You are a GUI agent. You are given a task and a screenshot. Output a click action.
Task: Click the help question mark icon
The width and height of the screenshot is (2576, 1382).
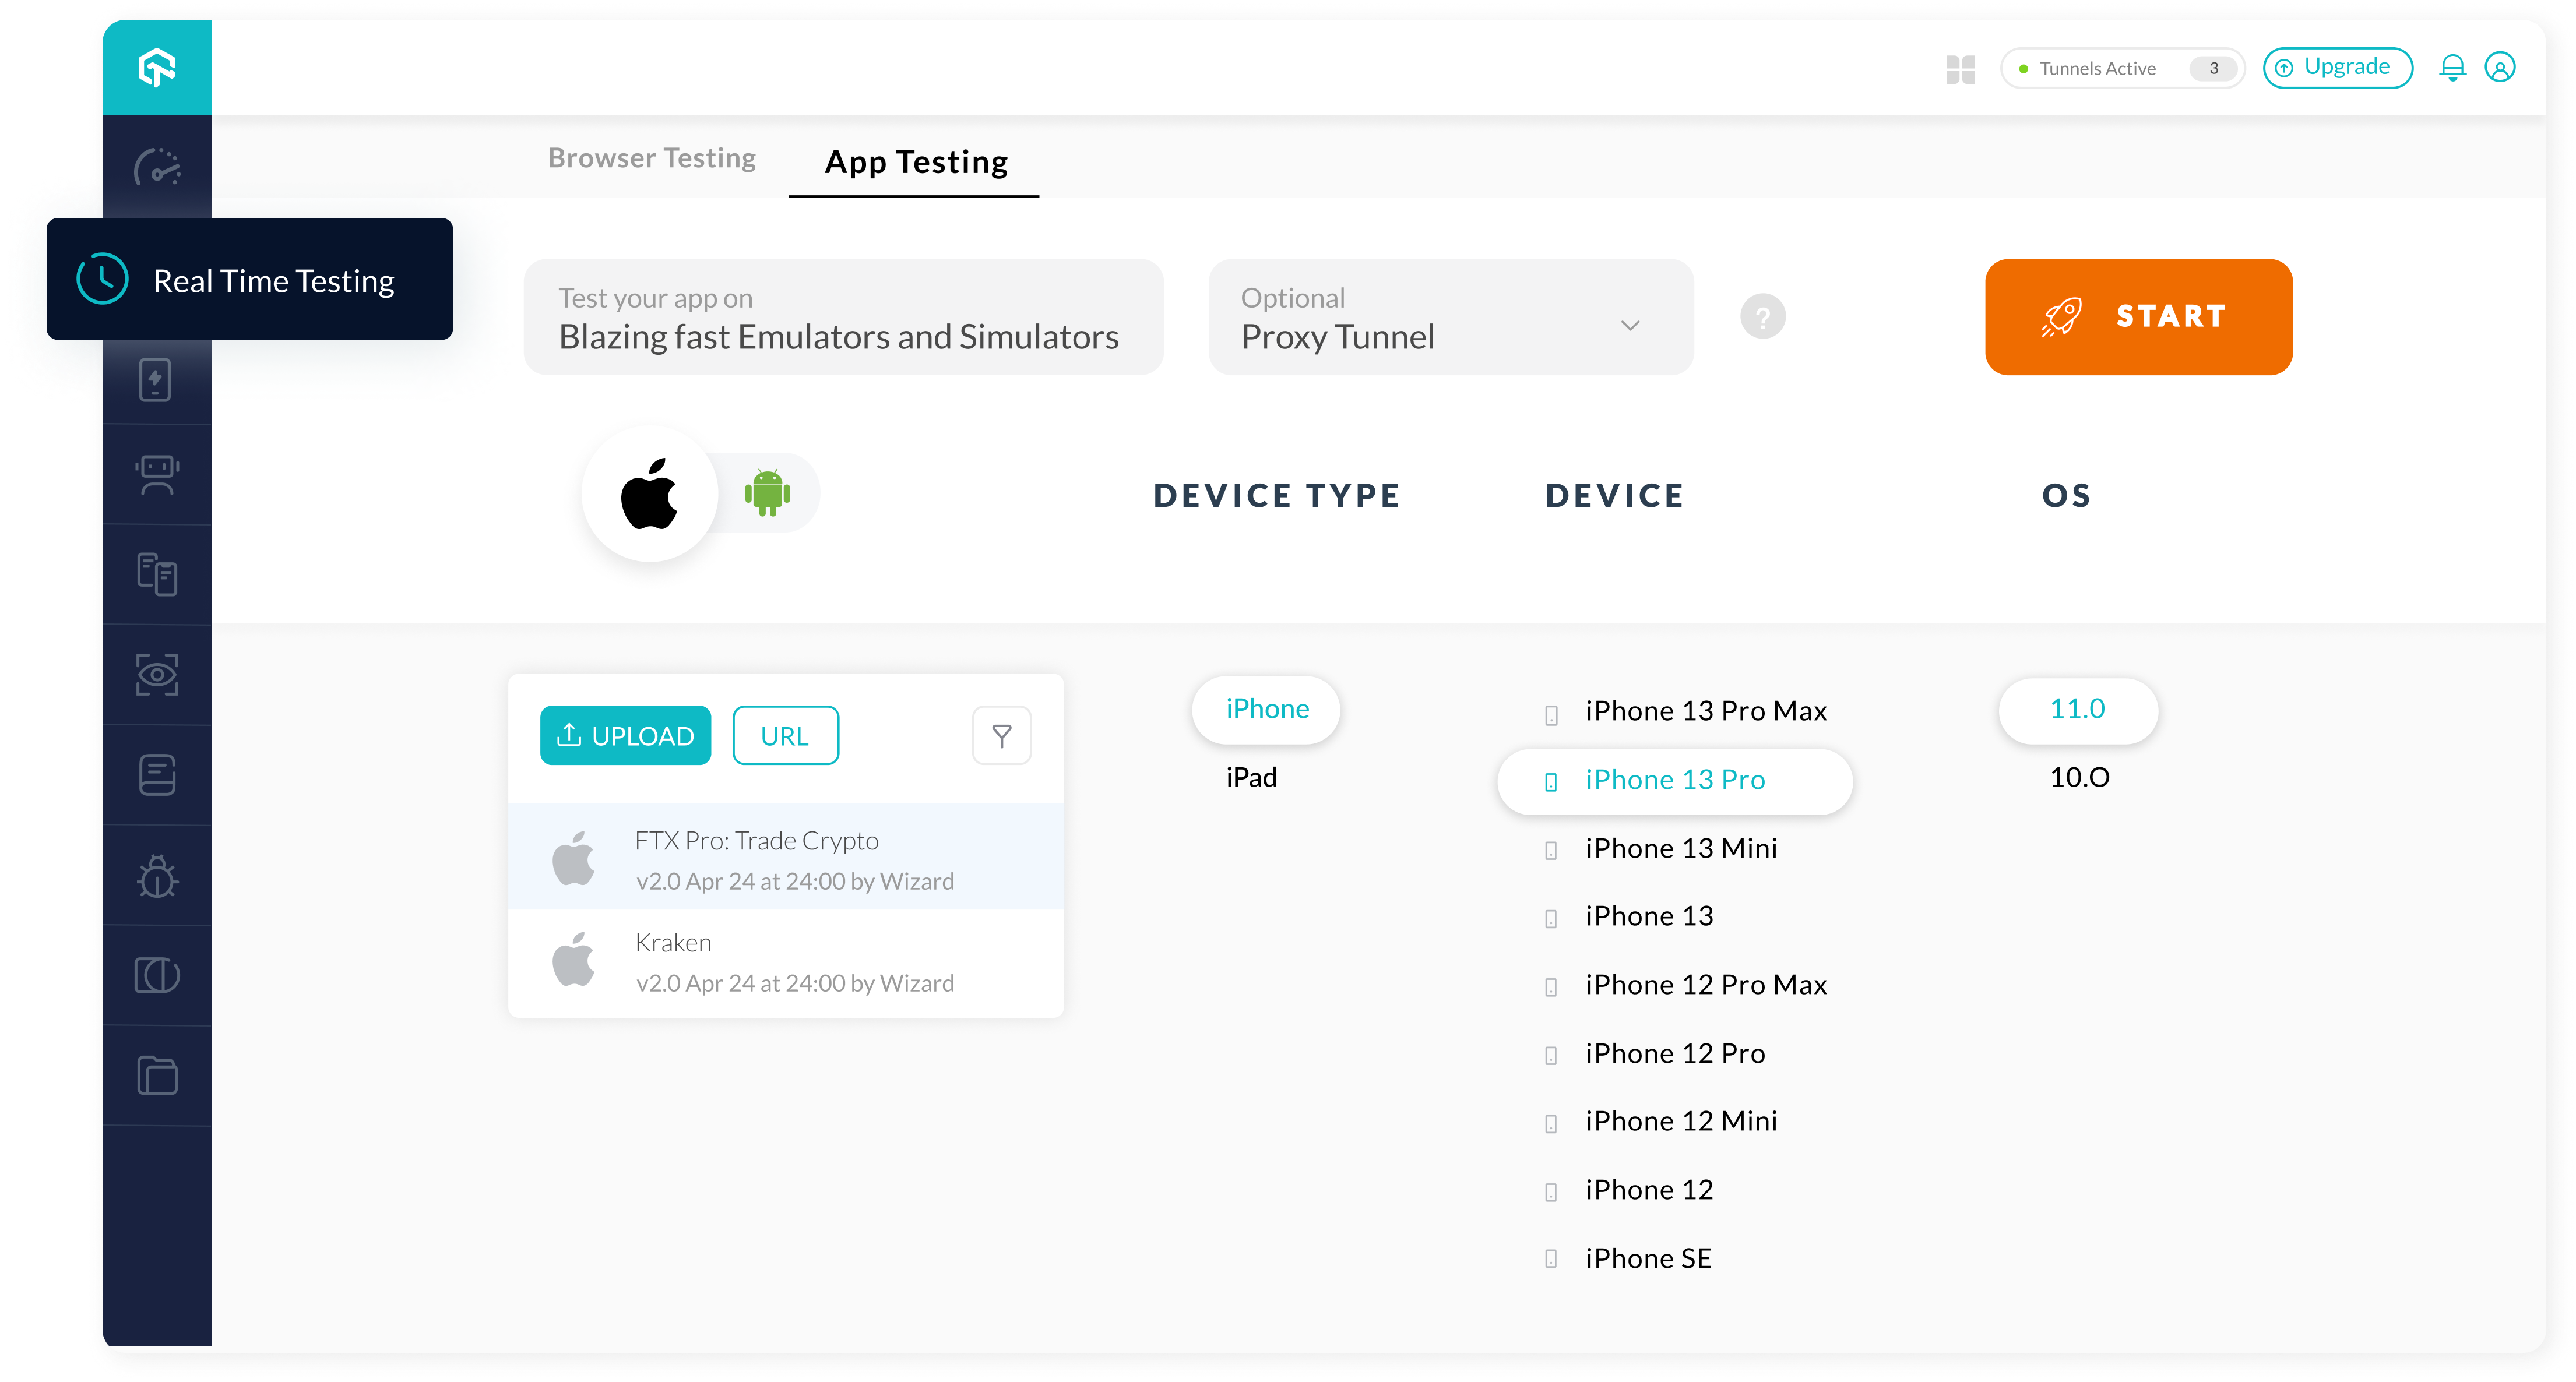[x=1762, y=317]
